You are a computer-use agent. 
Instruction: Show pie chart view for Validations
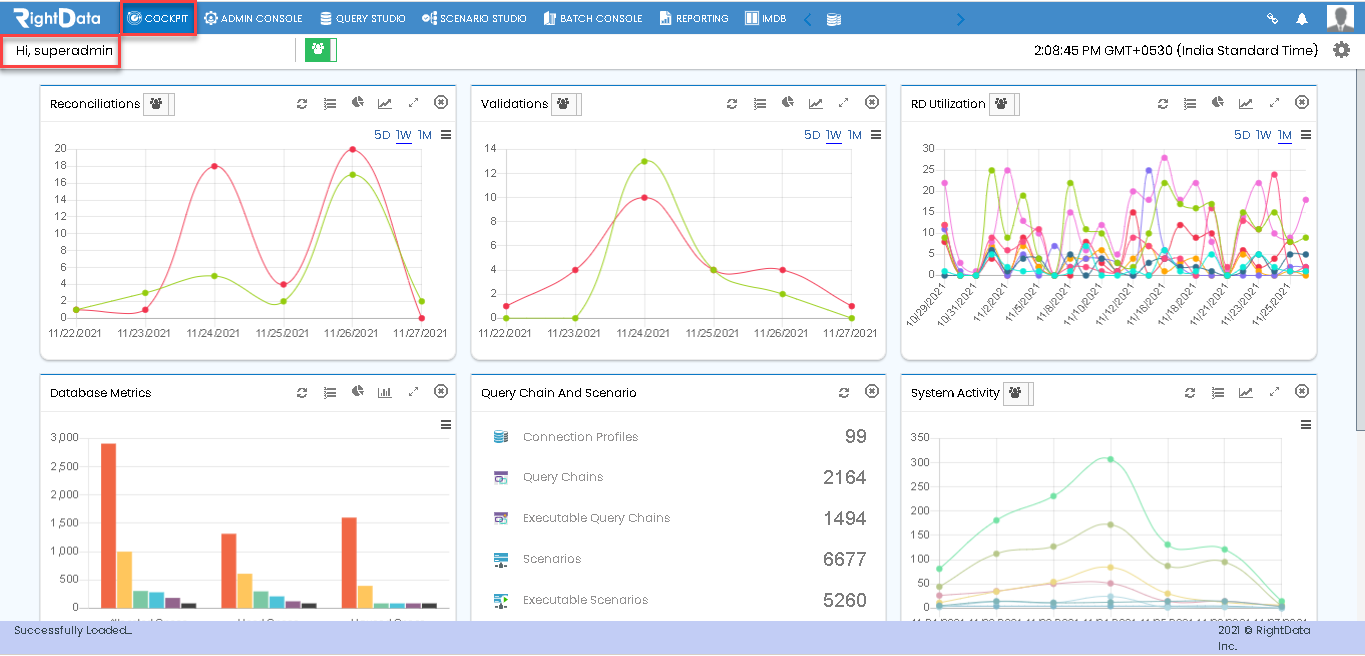pyautogui.click(x=788, y=103)
